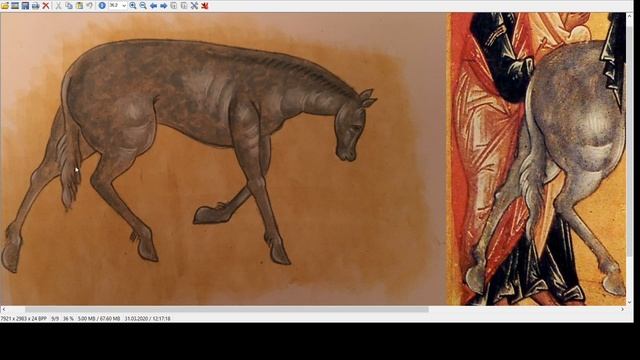
Task: Click the '31.03.2020 / 12:17:18' date entry
Action: [x=147, y=318]
